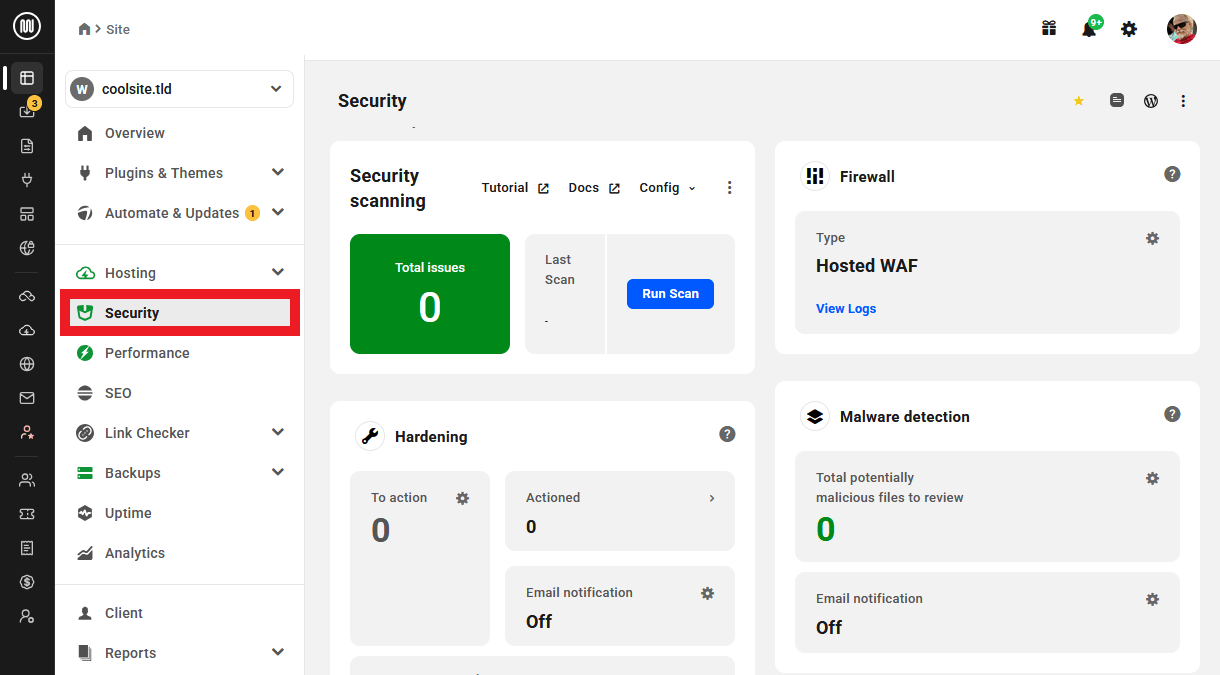Image resolution: width=1220 pixels, height=675 pixels.
Task: Click the WPMU DEV logo in the dark rail
Action: coord(27,28)
